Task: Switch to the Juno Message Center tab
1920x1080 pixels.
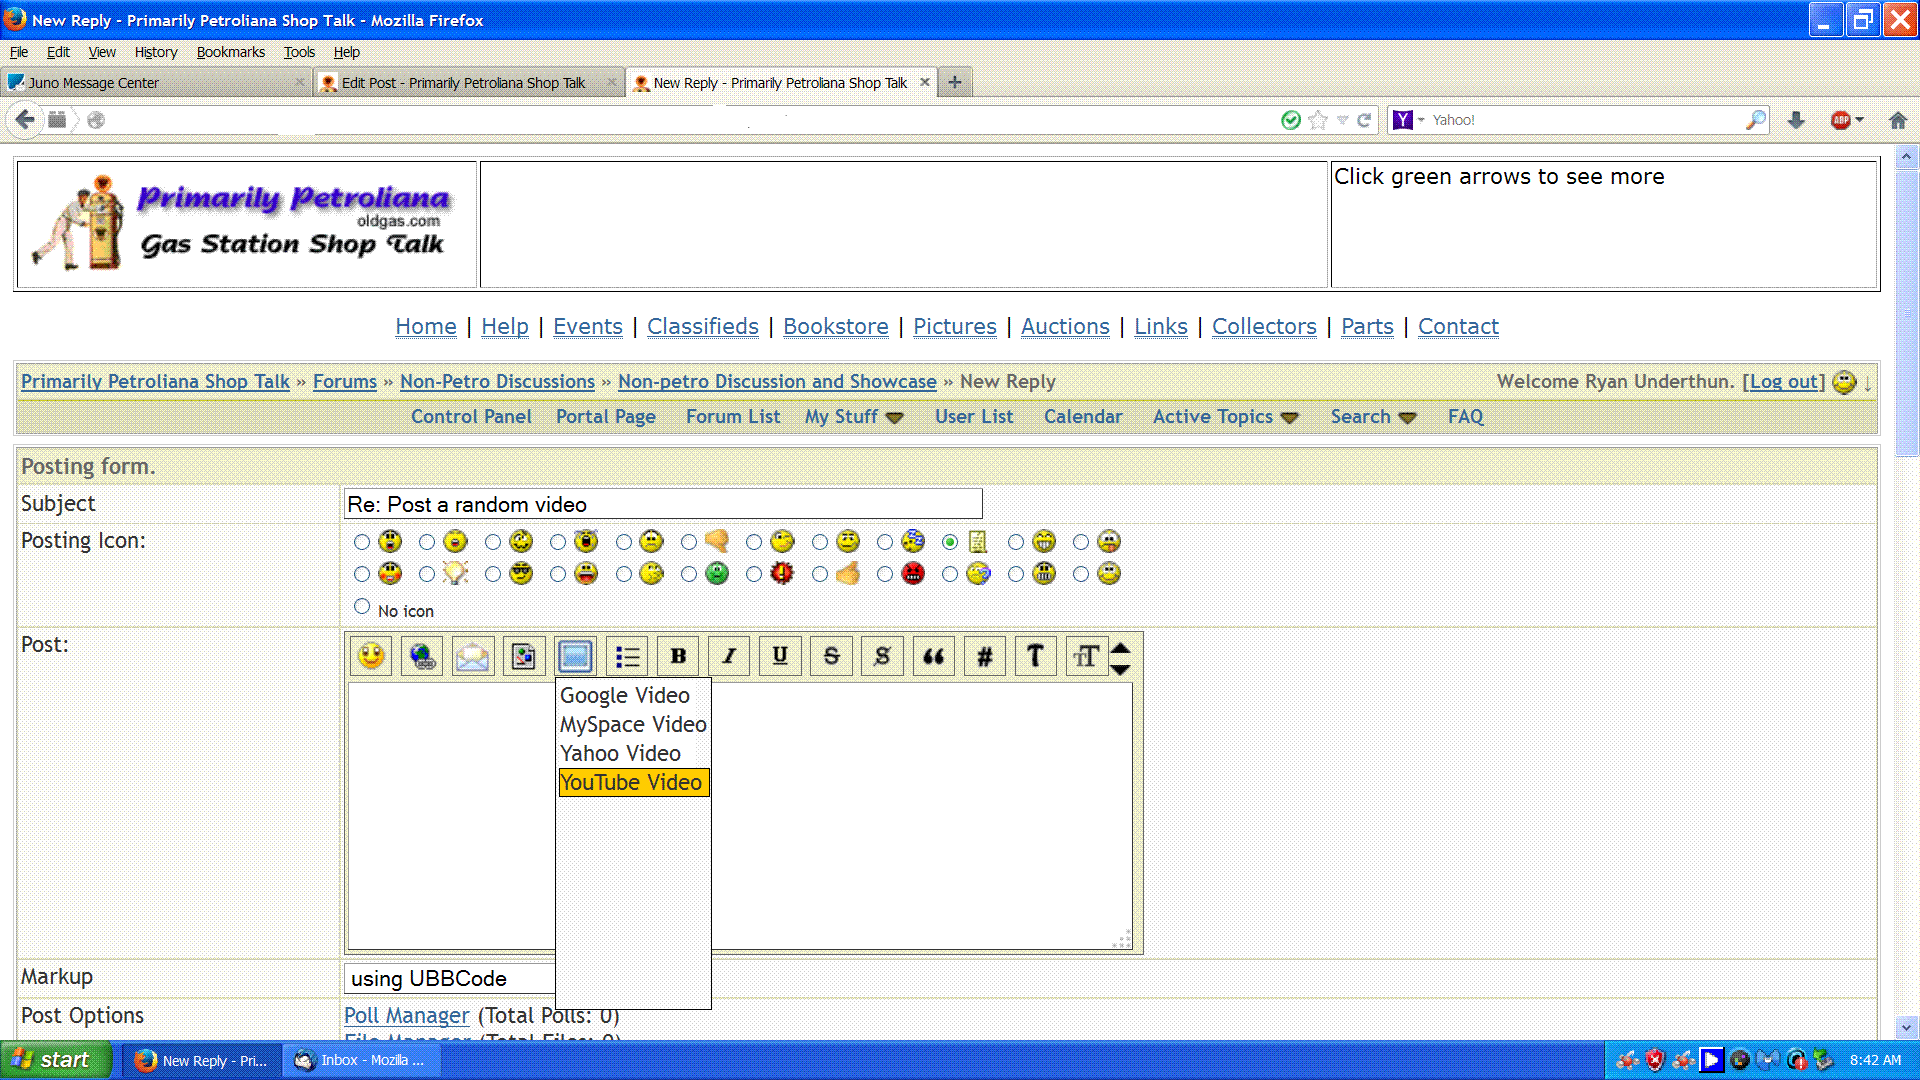Action: pyautogui.click(x=156, y=83)
